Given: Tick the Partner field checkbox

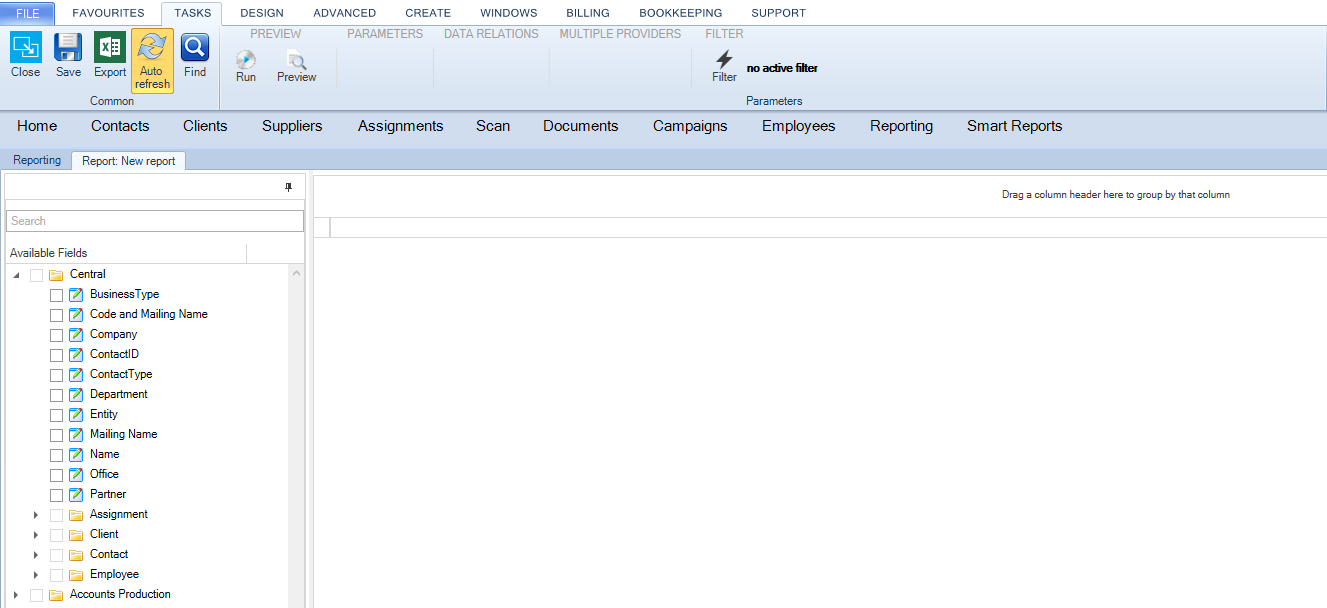Looking at the screenshot, I should pos(56,495).
